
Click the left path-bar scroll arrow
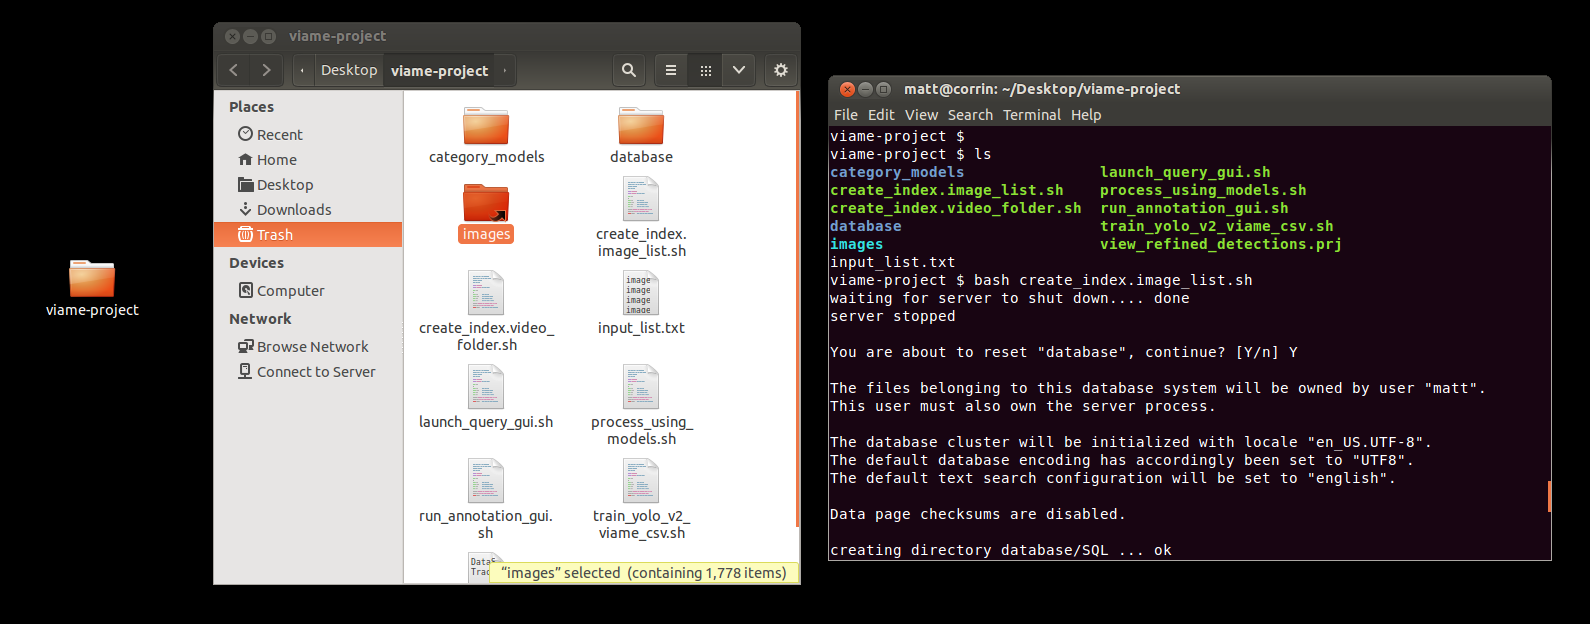pos(302,70)
